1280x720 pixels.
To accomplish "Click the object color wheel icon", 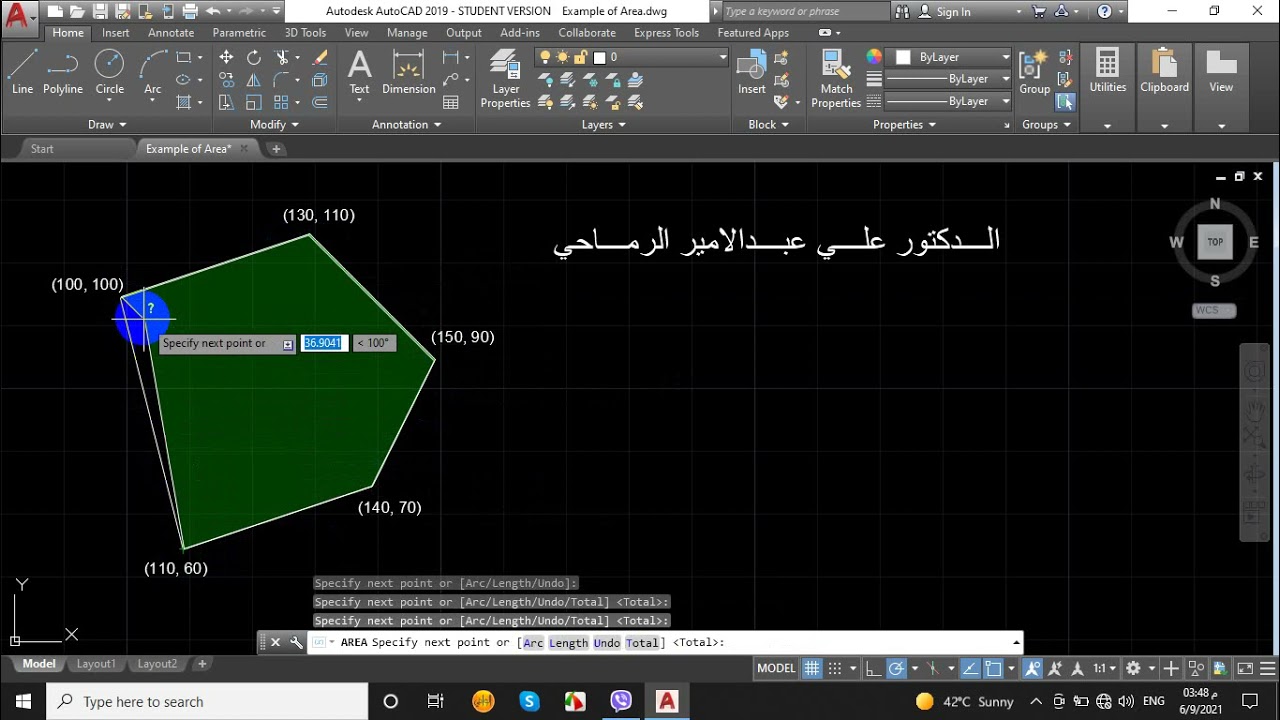I will point(874,57).
